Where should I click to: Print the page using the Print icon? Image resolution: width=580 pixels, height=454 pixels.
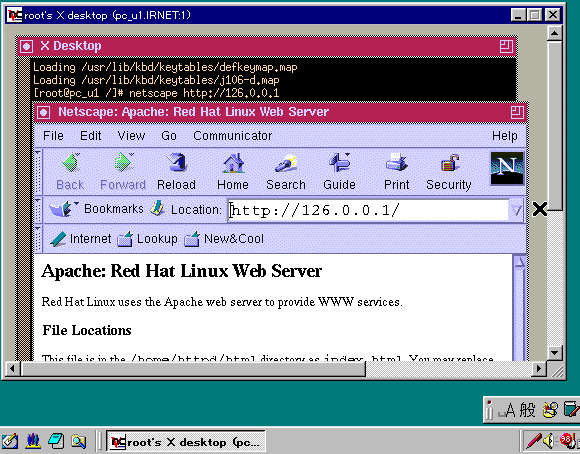pyautogui.click(x=397, y=172)
